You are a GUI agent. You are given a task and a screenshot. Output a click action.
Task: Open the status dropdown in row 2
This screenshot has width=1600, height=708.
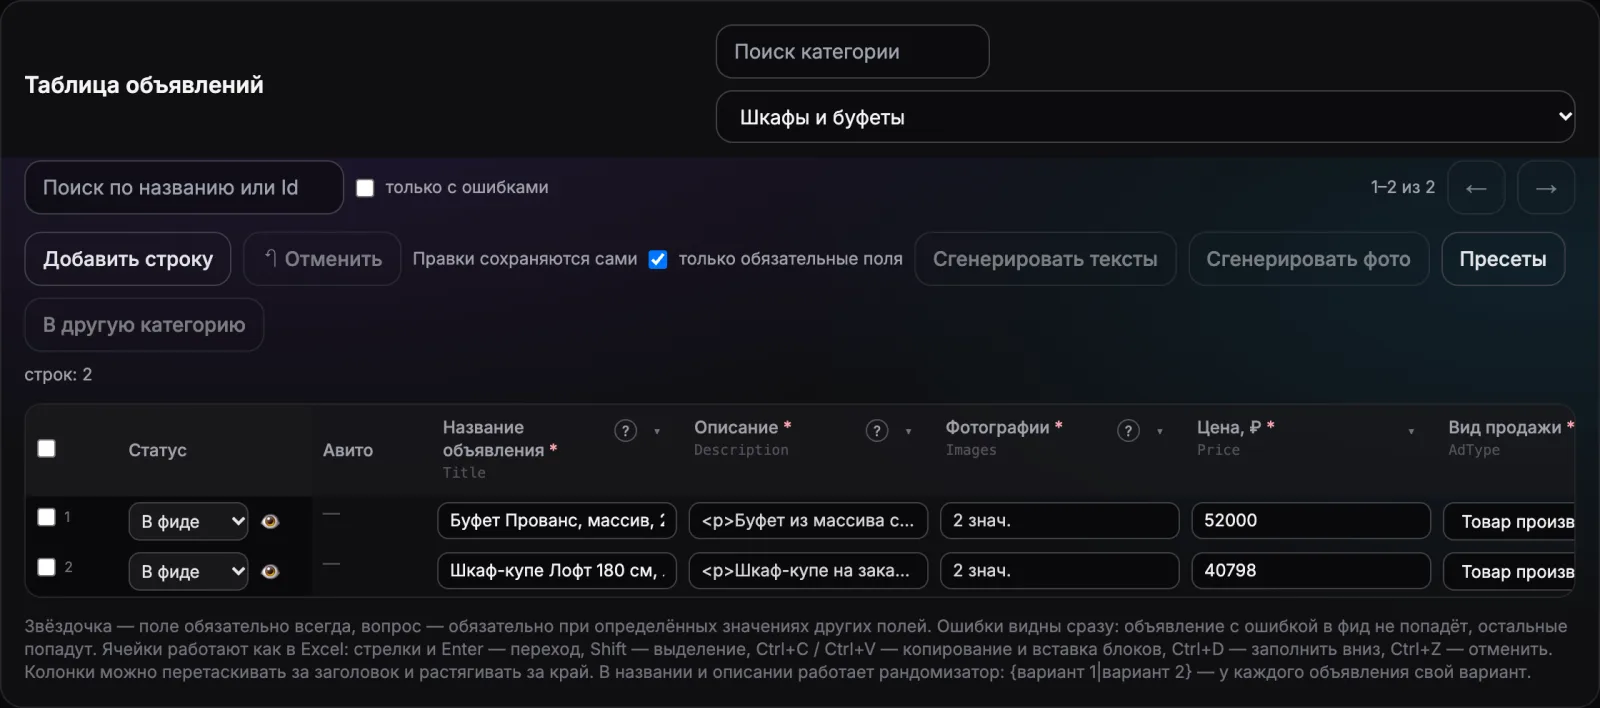point(188,571)
